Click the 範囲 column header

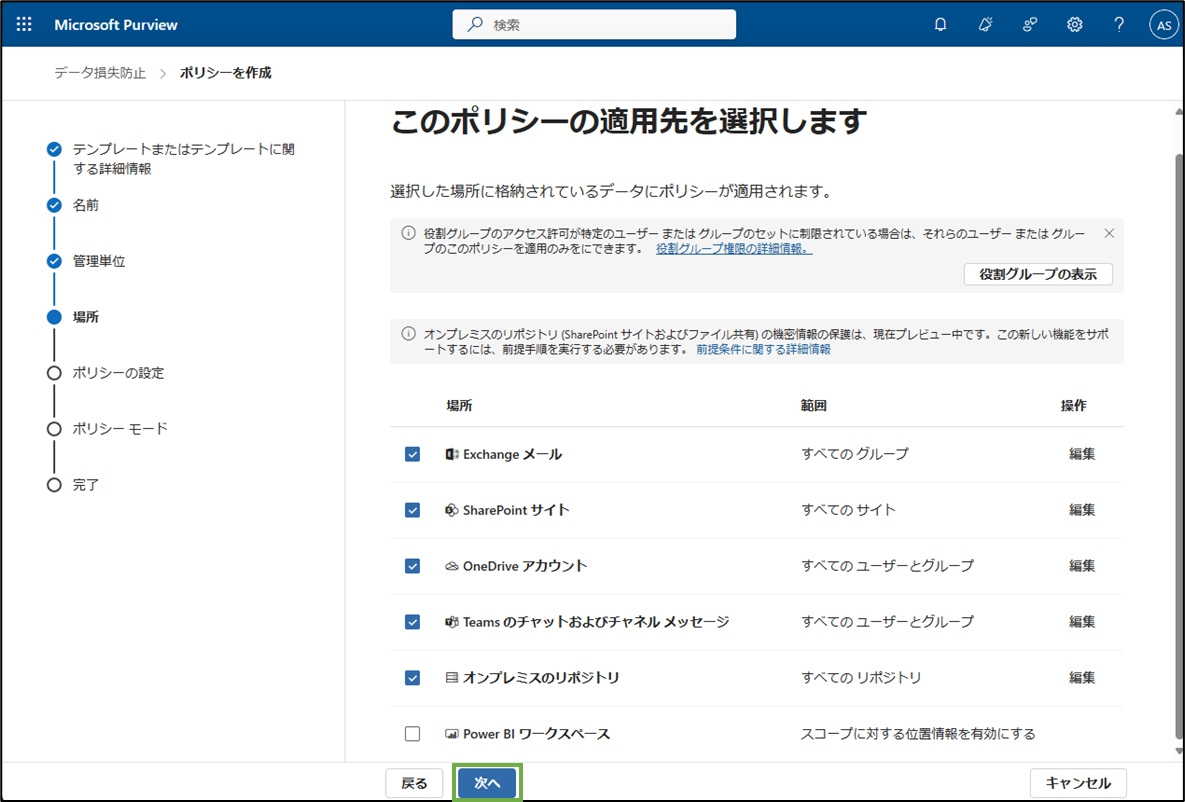click(814, 406)
